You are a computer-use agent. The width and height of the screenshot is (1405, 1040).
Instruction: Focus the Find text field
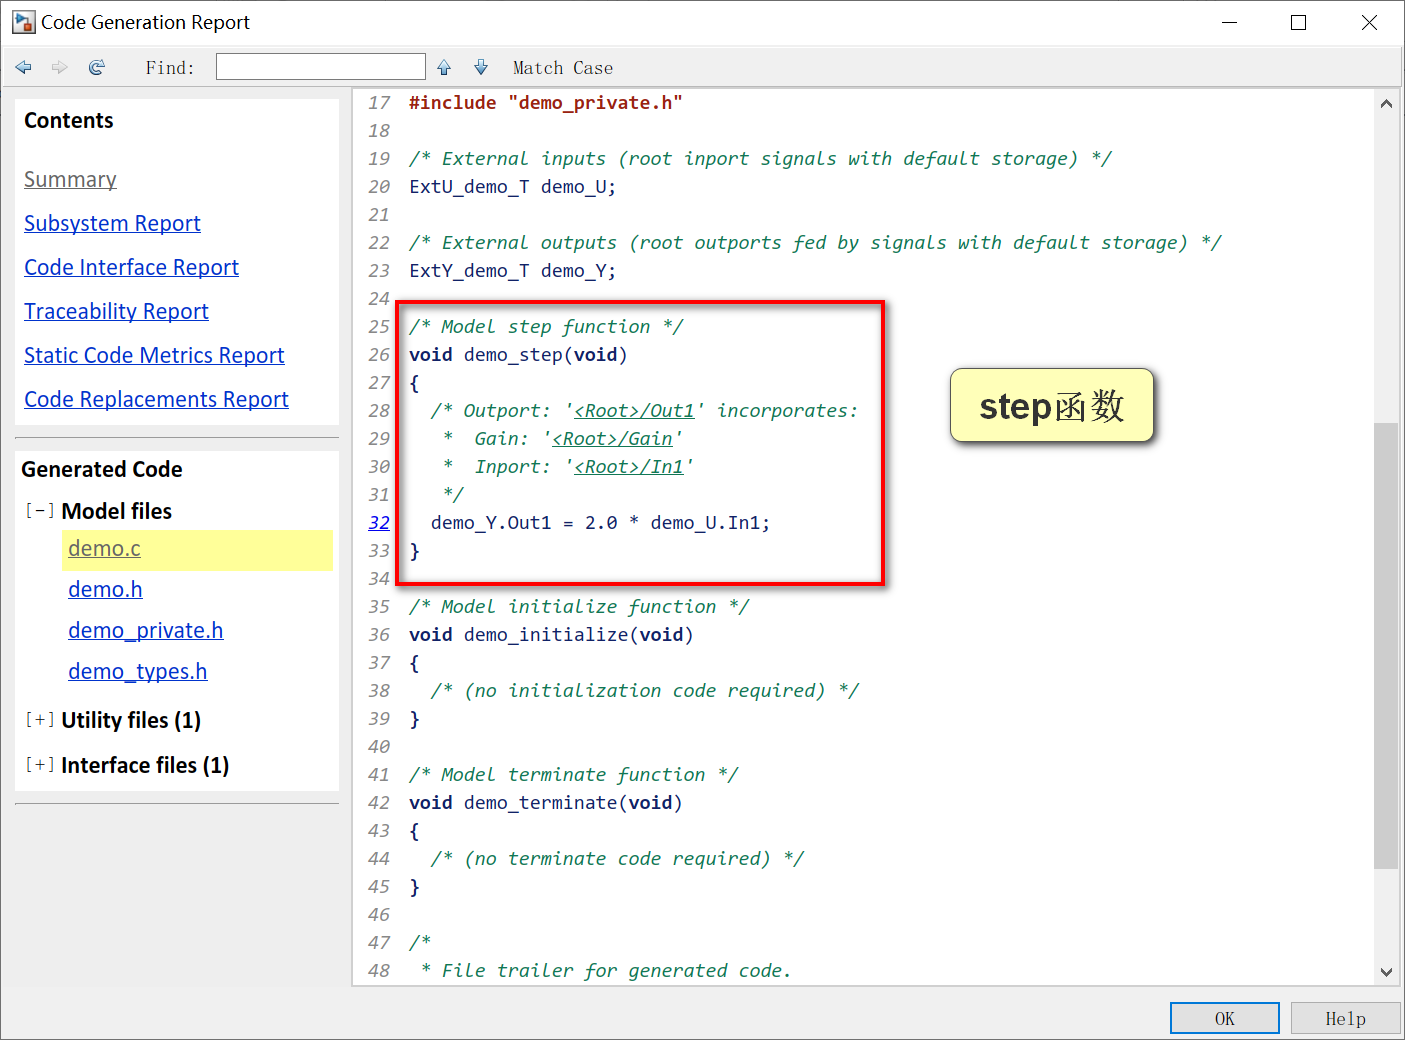tap(321, 67)
